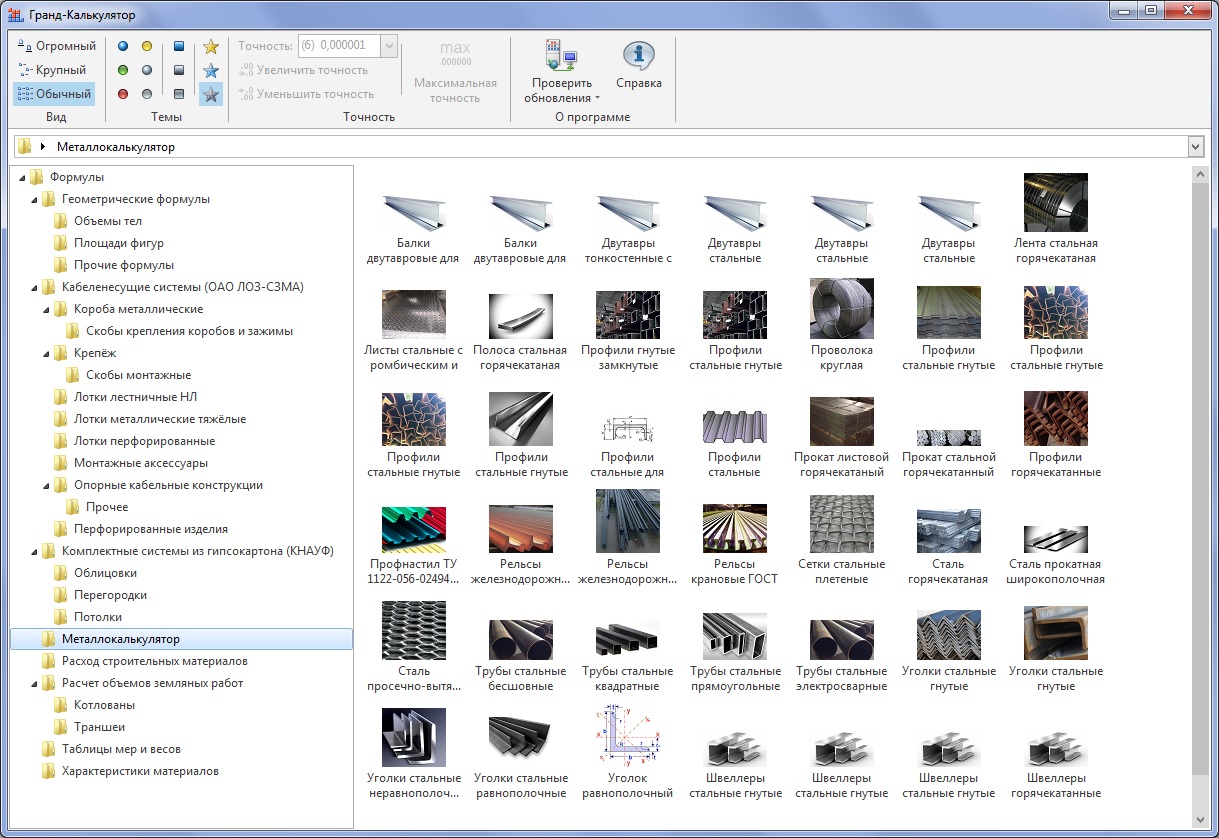This screenshot has width=1219, height=838.
Task: Click the vertical scrollbar of the icon list
Action: 1199,480
